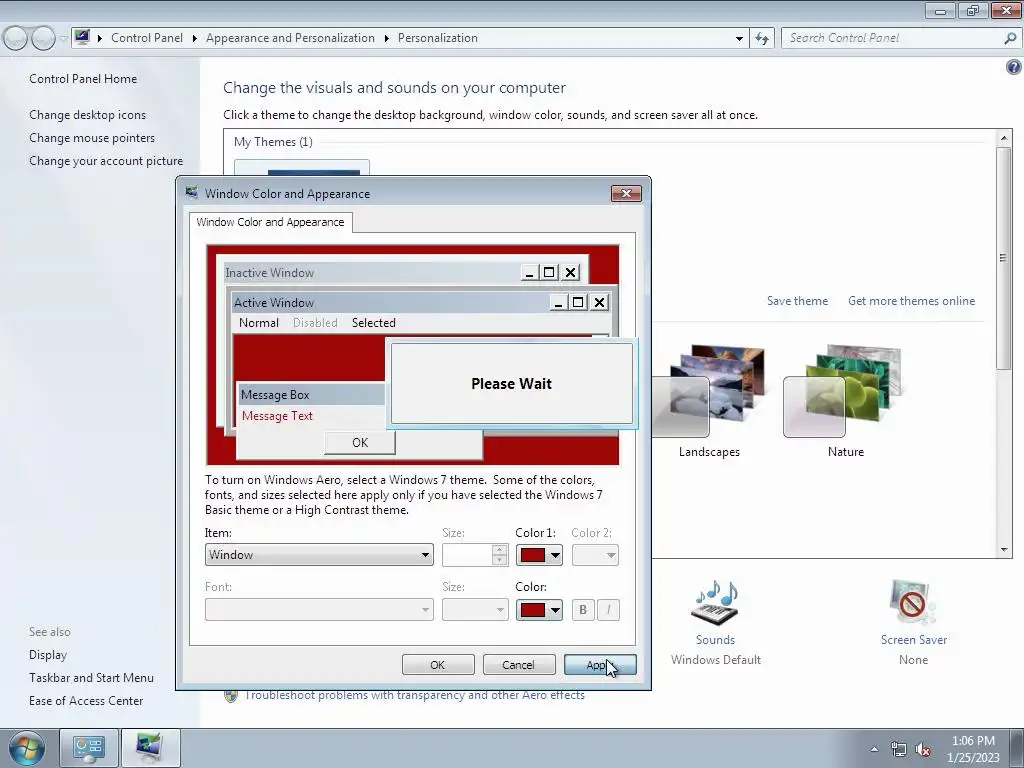Expand the address bar history dropdown
Viewport: 1024px width, 768px height.
739,38
